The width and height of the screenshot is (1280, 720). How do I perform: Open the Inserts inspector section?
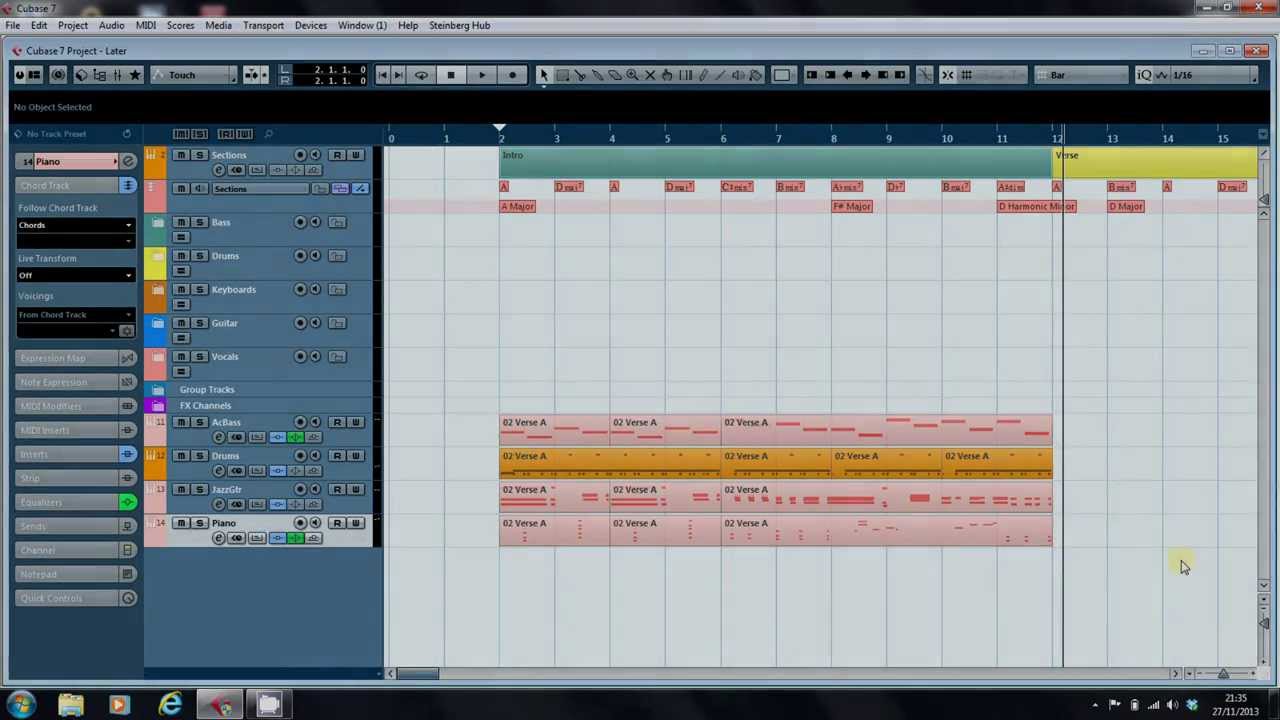[68, 454]
